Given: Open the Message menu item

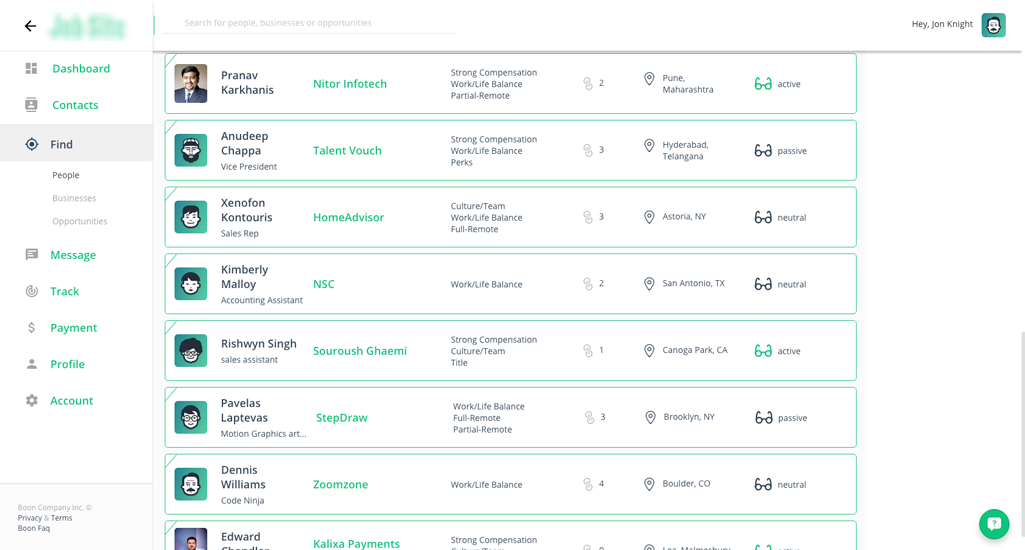Looking at the screenshot, I should 73,255.
